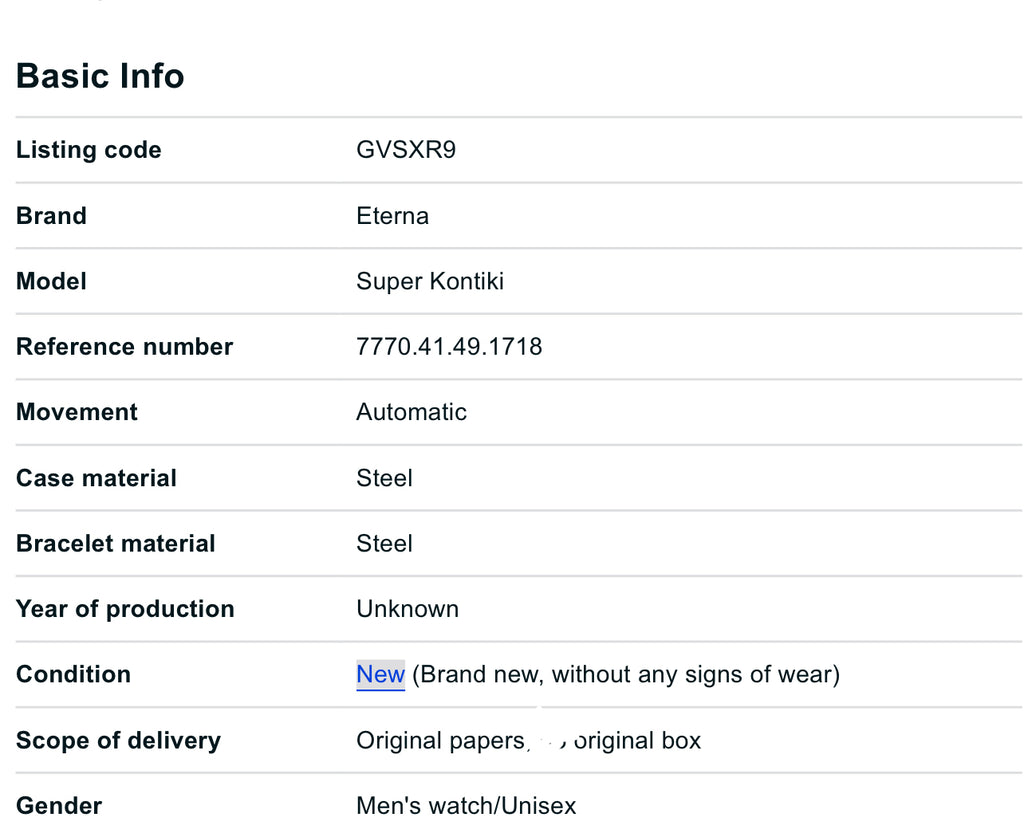Click the Listing code label
Image resolution: width=1024 pixels, height=833 pixels.
(x=88, y=150)
